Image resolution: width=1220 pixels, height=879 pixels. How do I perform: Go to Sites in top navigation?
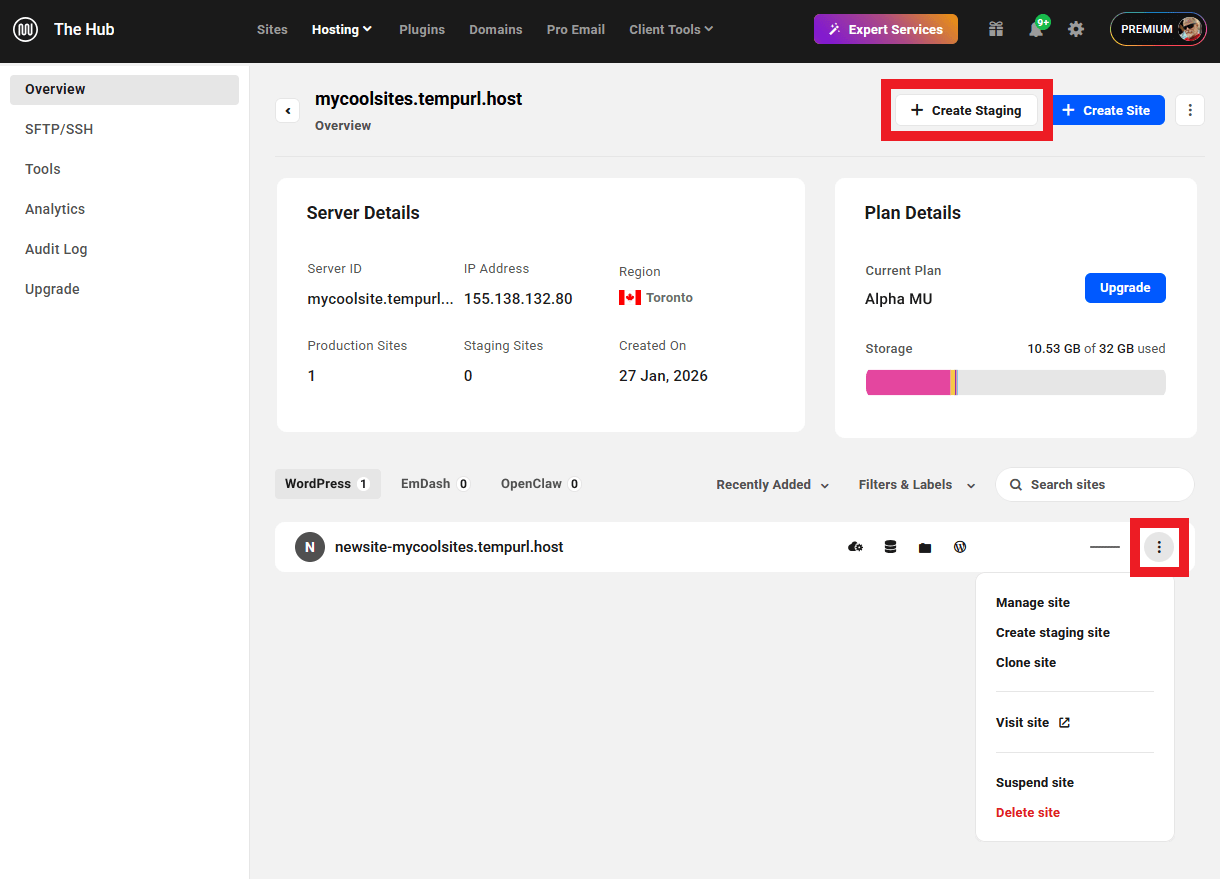tap(272, 29)
